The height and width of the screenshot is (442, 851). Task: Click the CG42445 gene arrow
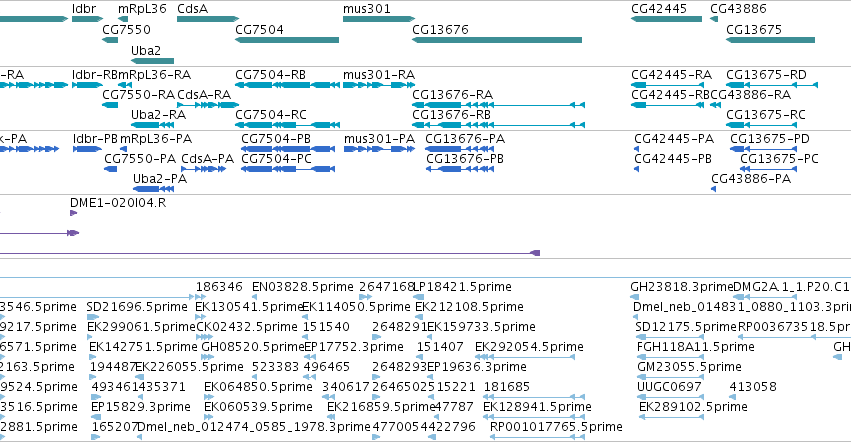666,19
